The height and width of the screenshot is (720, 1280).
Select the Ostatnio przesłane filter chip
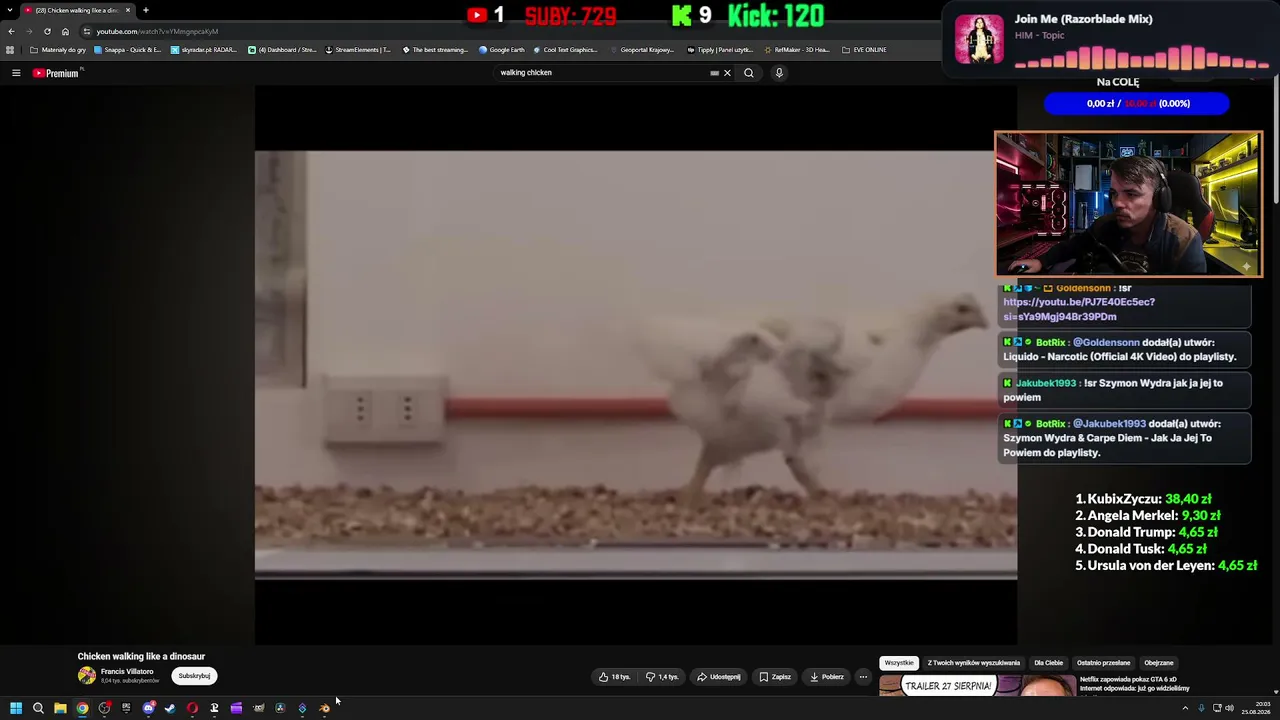coord(1104,663)
